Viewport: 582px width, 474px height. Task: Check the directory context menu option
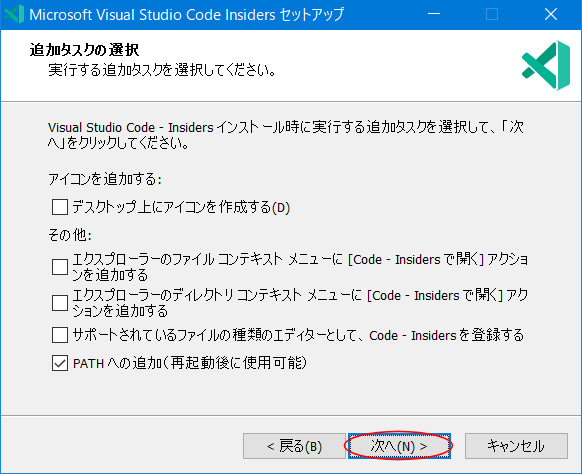(x=60, y=303)
